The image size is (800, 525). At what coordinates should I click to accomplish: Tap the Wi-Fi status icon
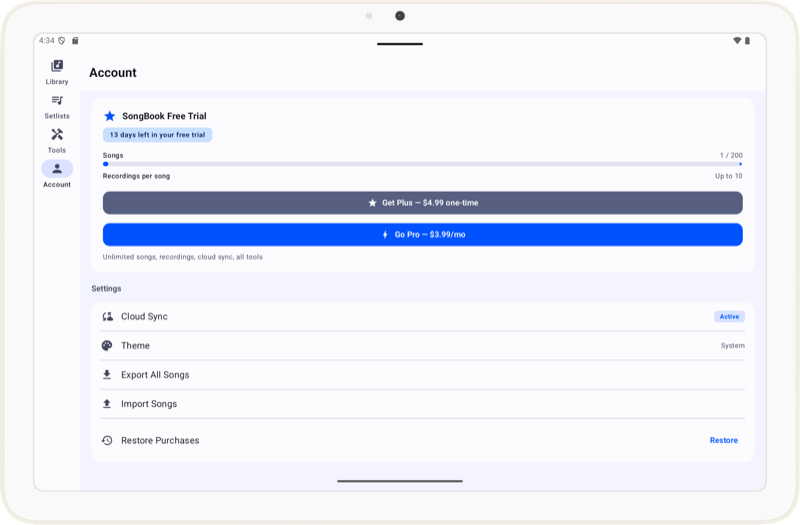[x=737, y=40]
